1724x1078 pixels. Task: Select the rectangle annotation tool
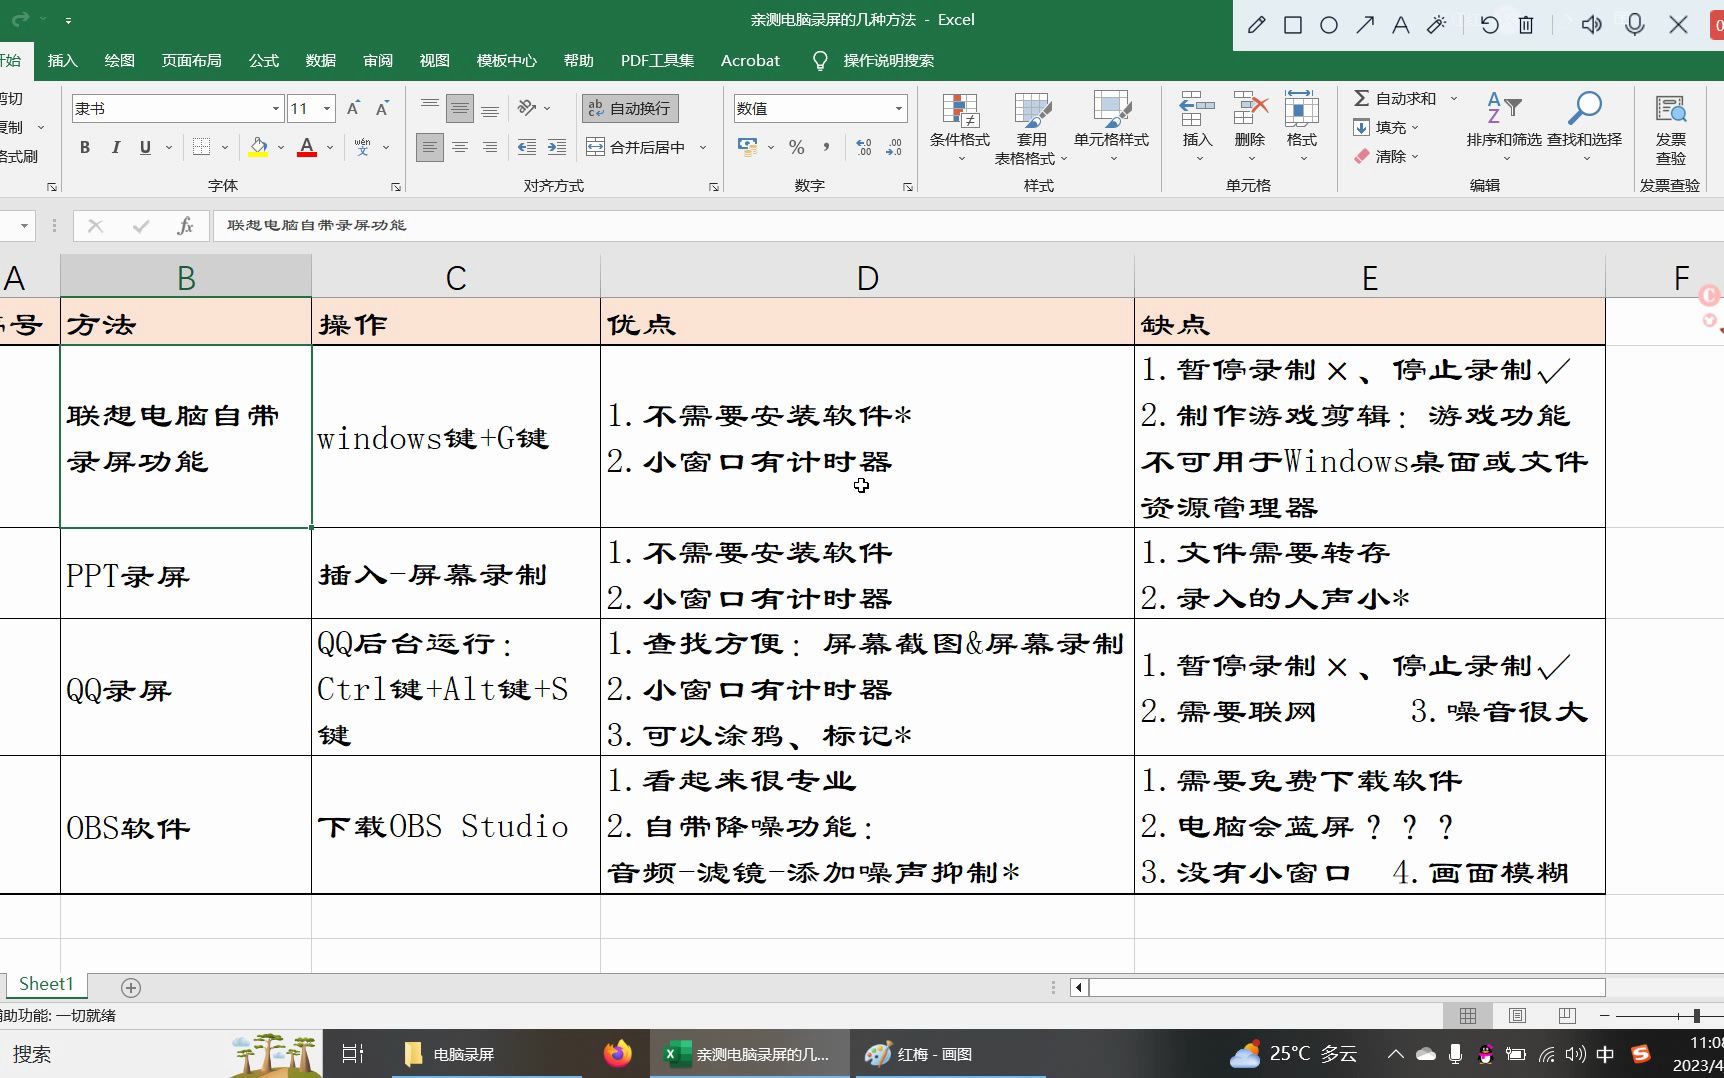point(1293,25)
